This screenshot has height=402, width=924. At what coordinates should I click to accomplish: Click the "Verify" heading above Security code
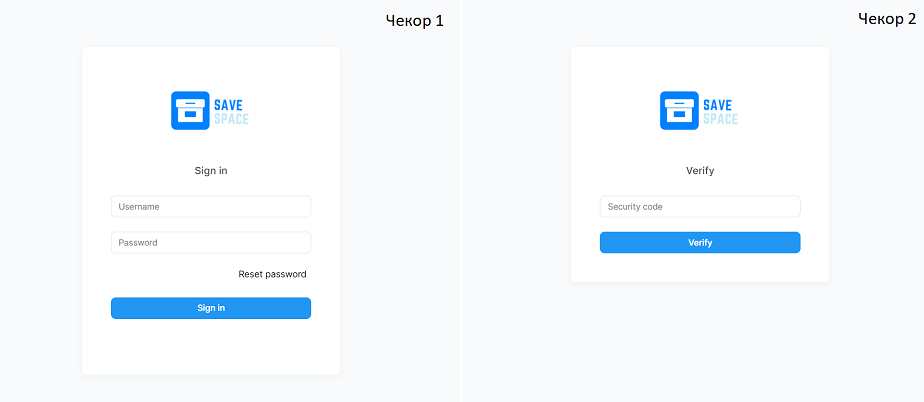click(x=700, y=171)
